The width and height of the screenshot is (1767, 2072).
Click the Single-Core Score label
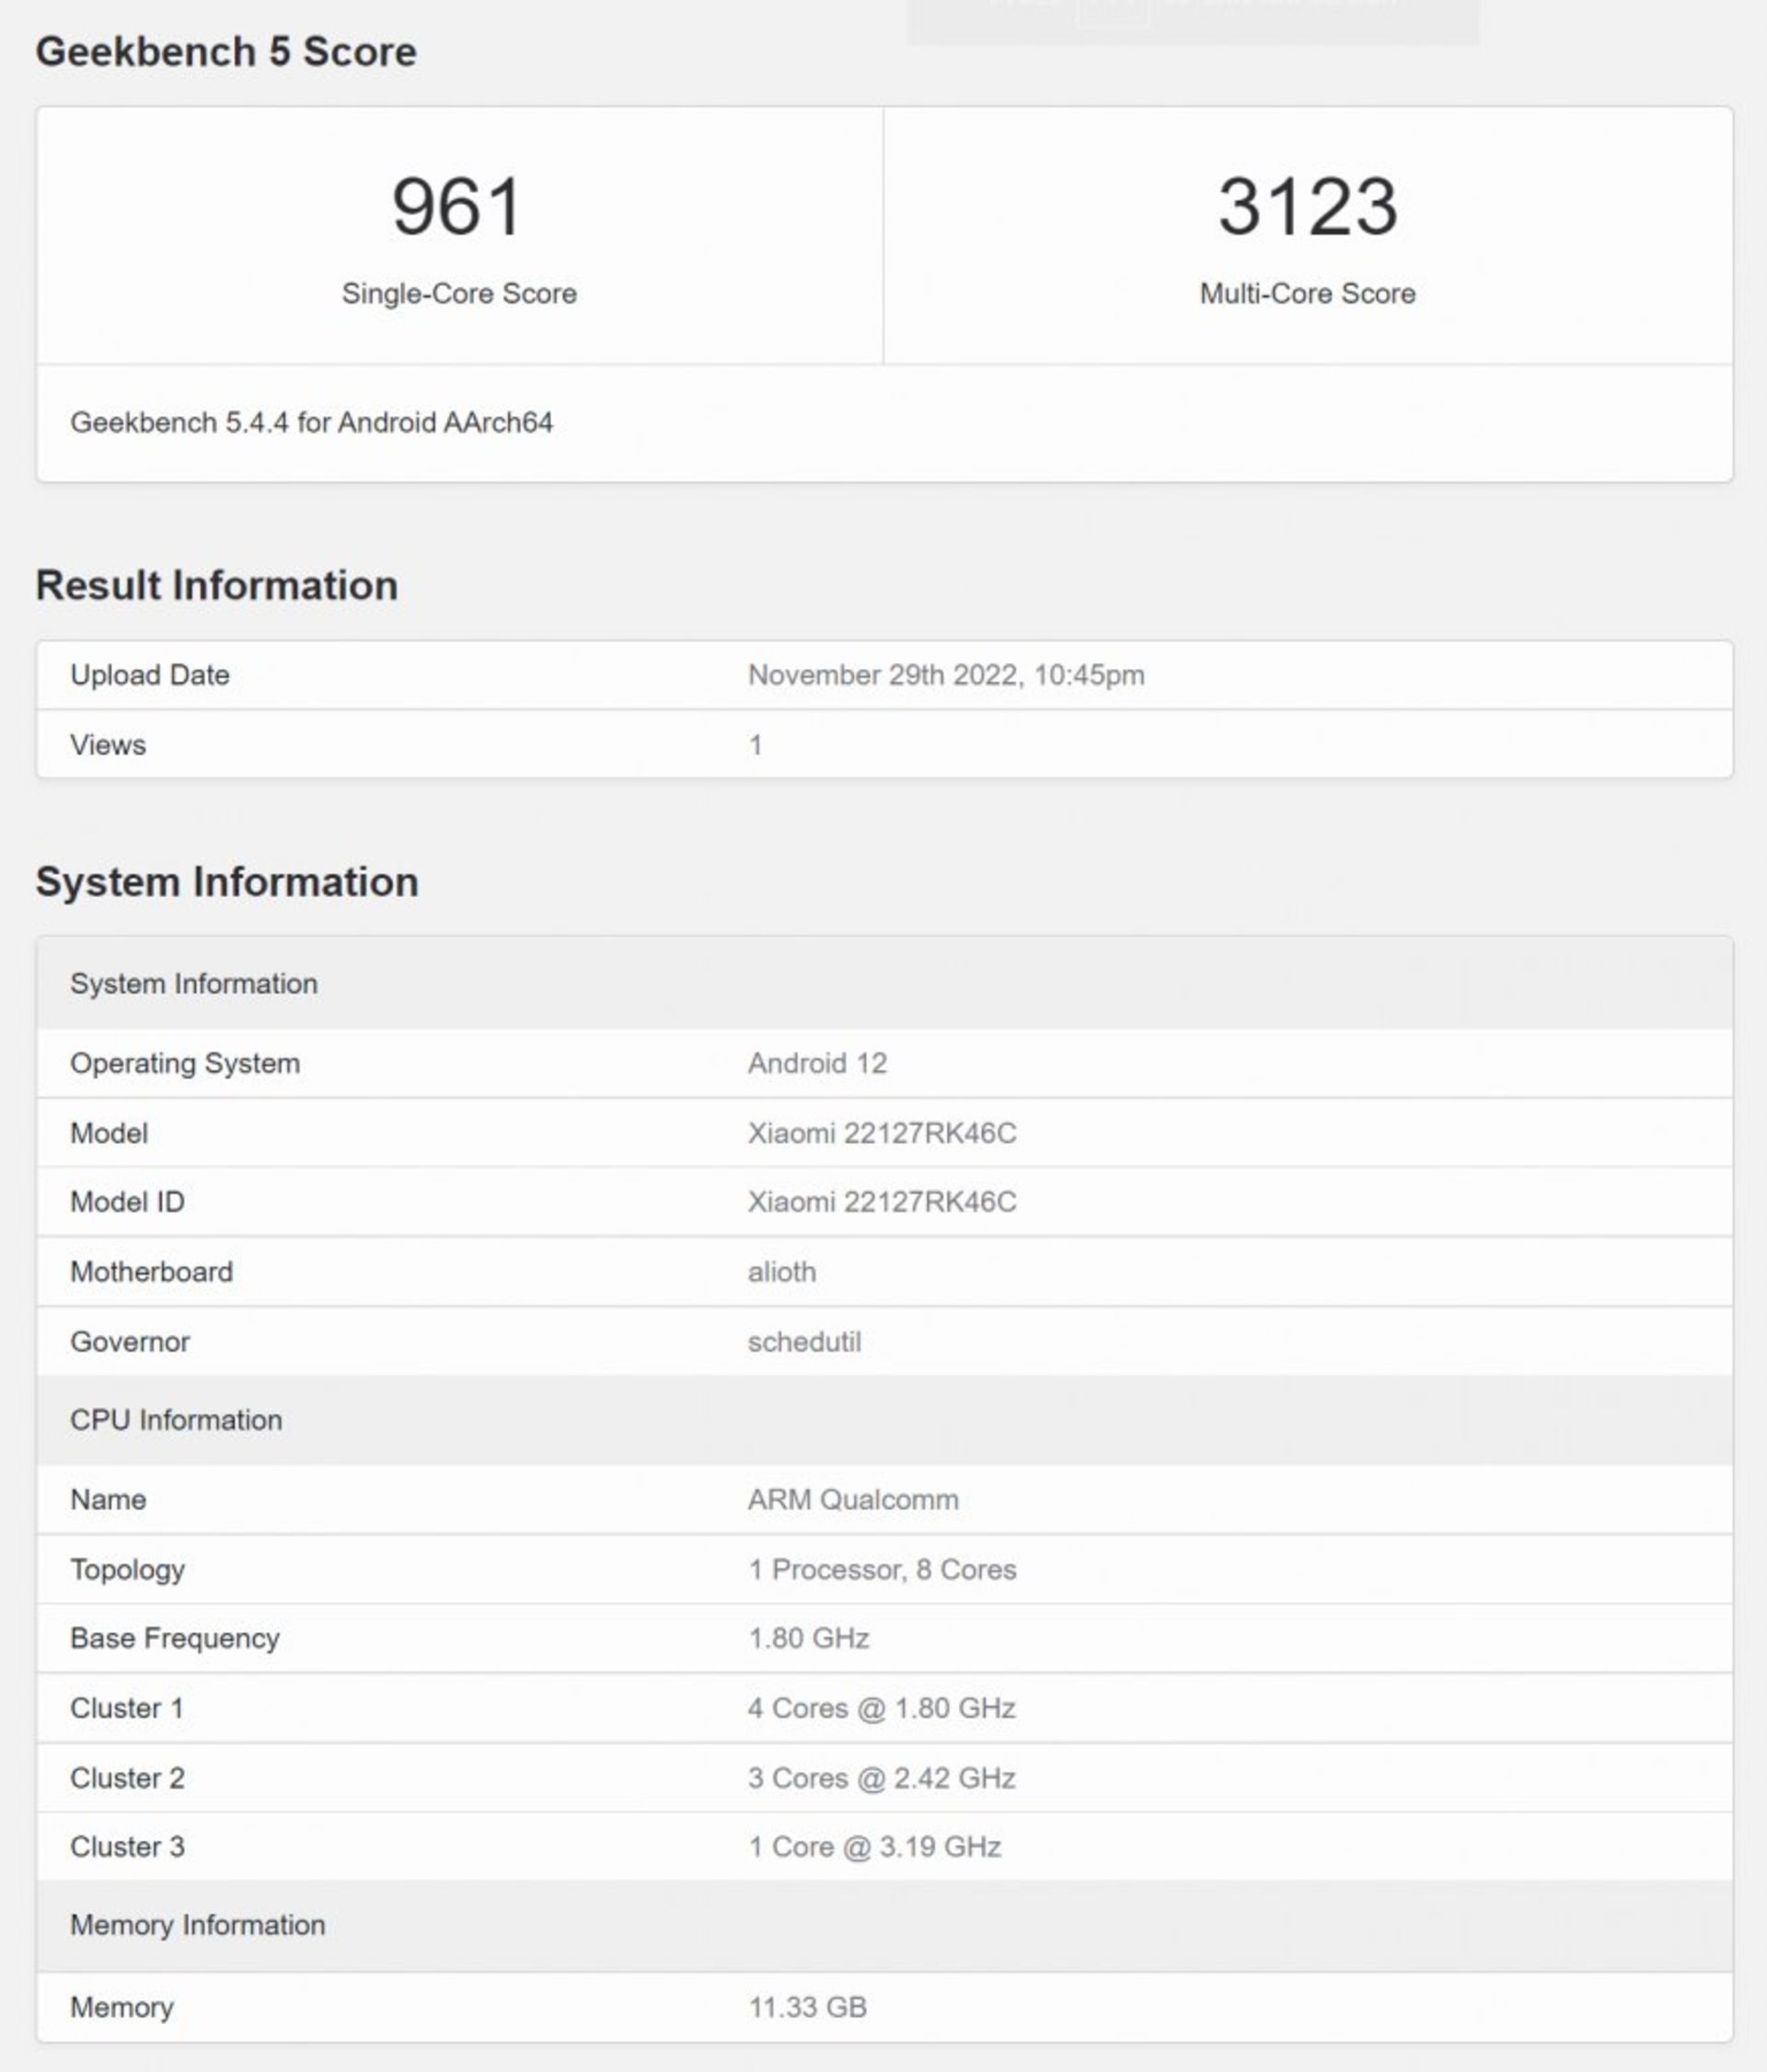pyautogui.click(x=459, y=293)
